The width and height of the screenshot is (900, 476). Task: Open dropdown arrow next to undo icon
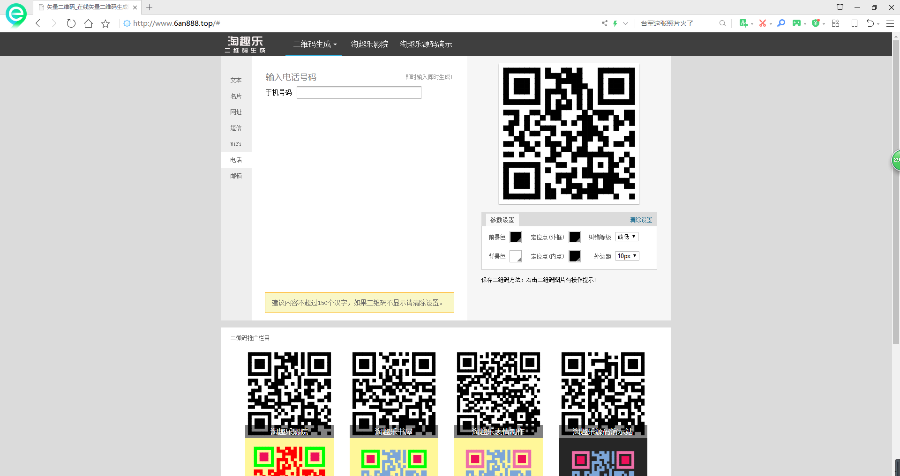pos(878,24)
